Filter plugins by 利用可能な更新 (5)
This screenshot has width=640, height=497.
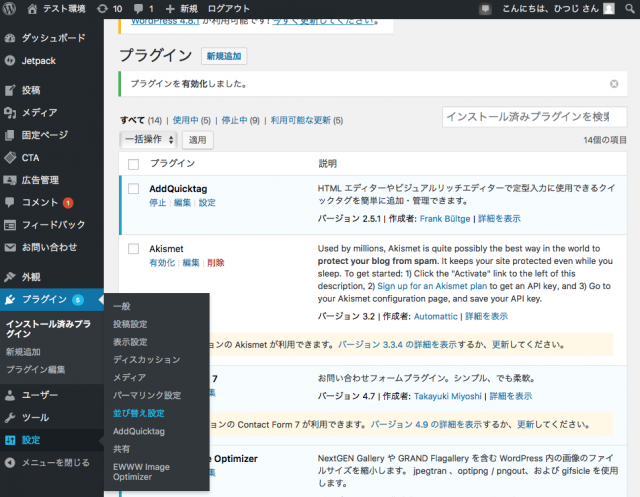[x=307, y=120]
